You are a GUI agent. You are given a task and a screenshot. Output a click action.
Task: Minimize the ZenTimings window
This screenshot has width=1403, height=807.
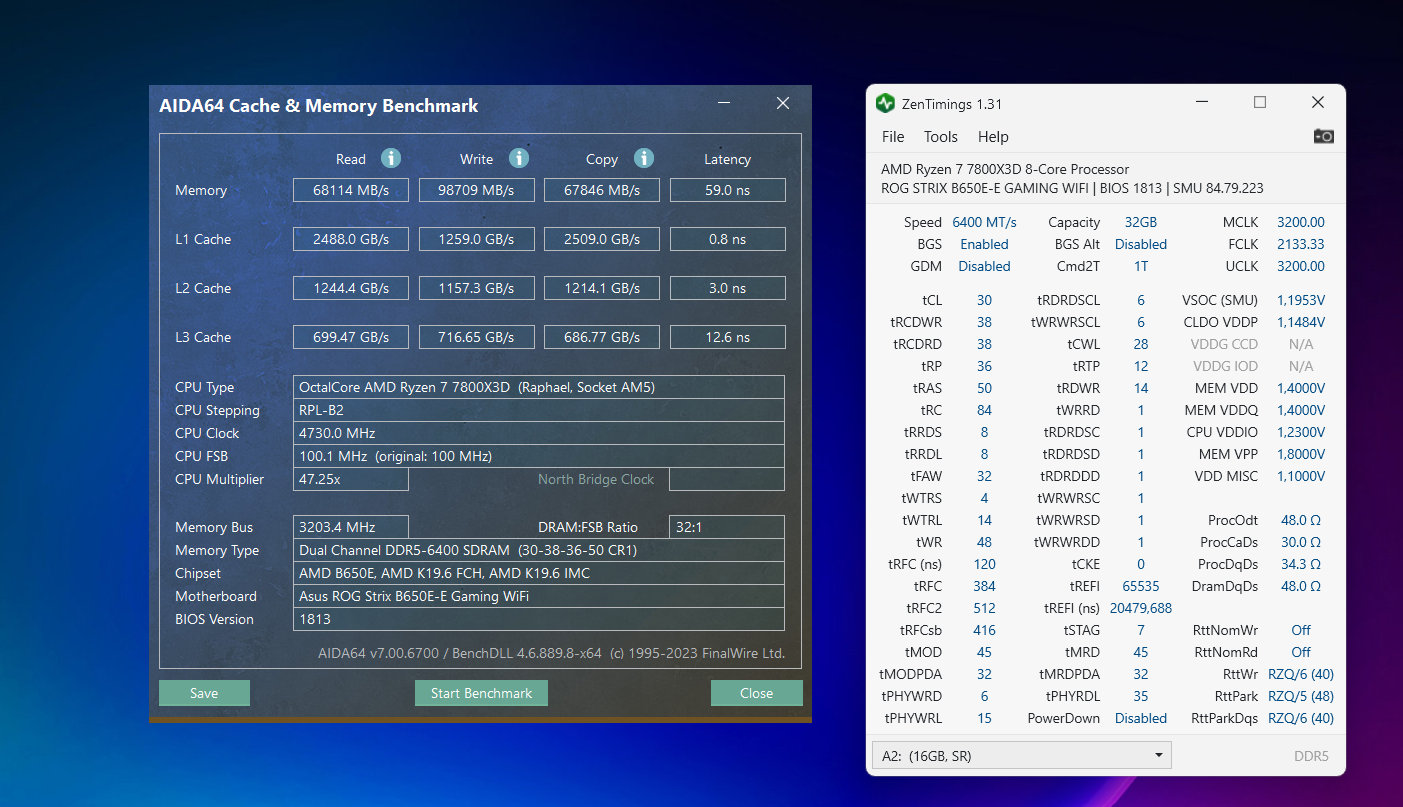[1202, 103]
